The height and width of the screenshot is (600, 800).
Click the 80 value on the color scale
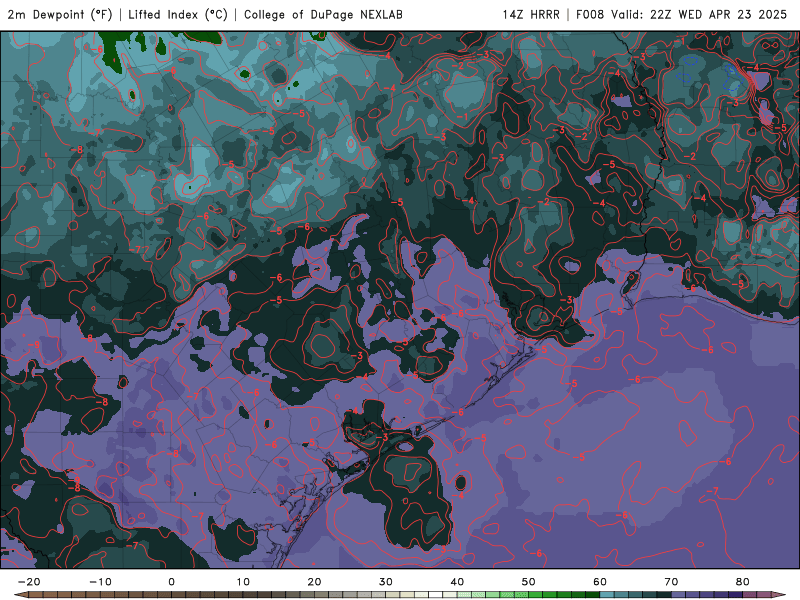click(x=743, y=582)
